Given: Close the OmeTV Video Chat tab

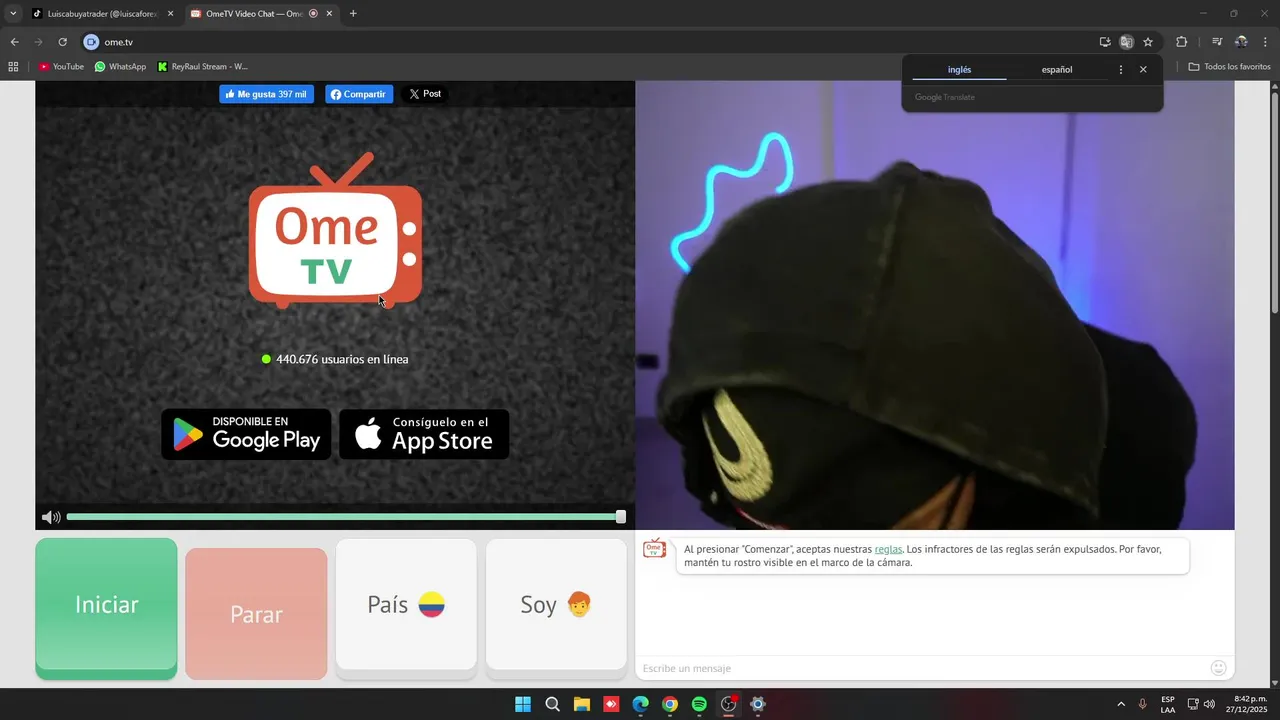Looking at the screenshot, I should [x=329, y=14].
